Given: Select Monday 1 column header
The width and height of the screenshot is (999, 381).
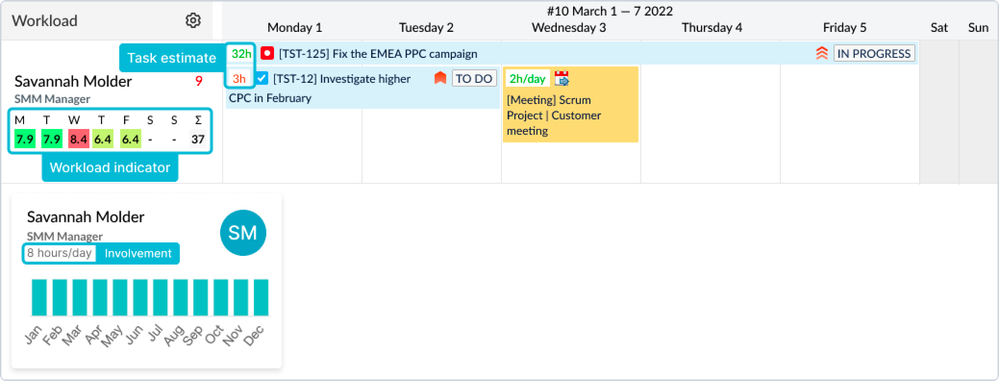Looking at the screenshot, I should pyautogui.click(x=294, y=27).
